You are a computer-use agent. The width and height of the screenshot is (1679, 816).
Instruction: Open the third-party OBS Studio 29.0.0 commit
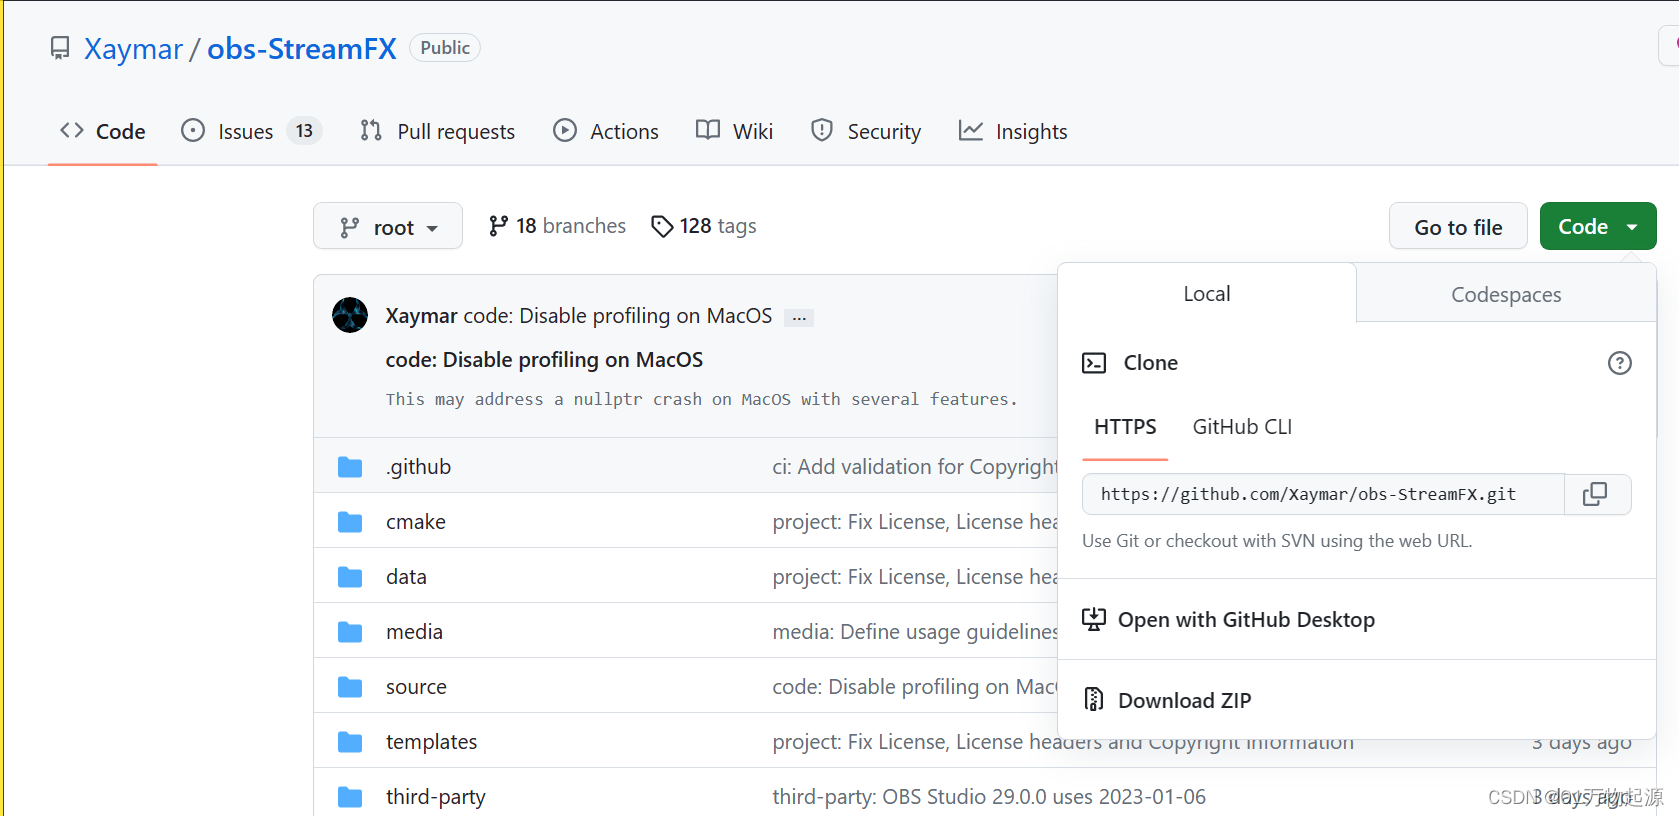click(989, 797)
